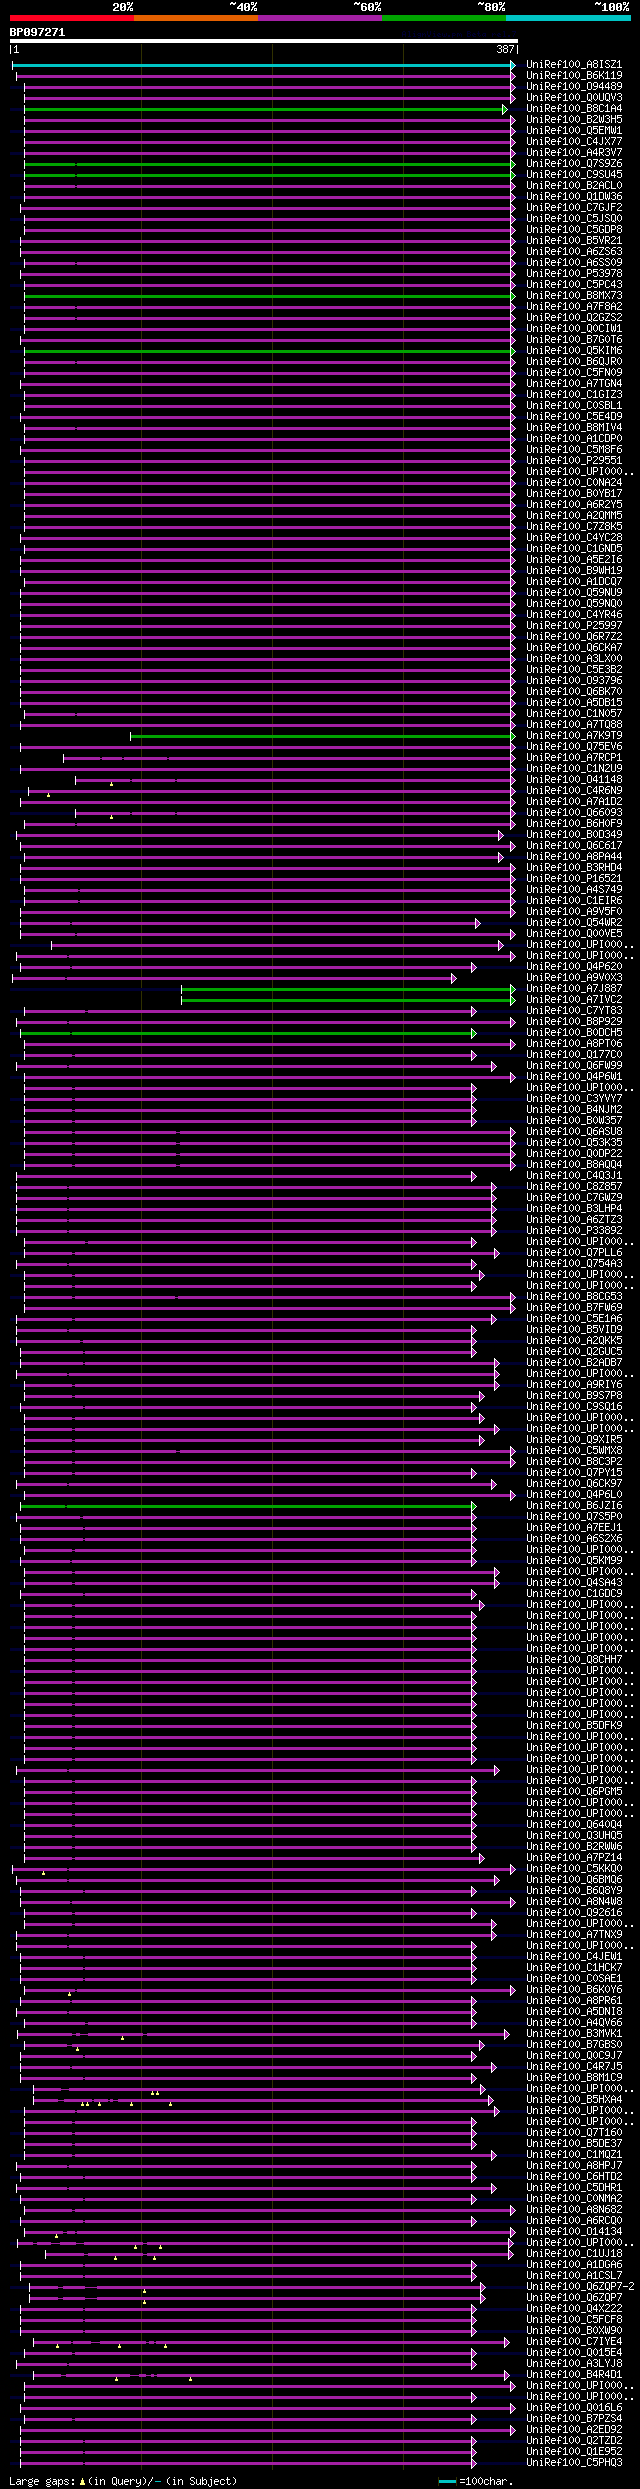Click hit label UniRef100_Q75EV6
Screen dimensions: 640x2489
coord(574,747)
